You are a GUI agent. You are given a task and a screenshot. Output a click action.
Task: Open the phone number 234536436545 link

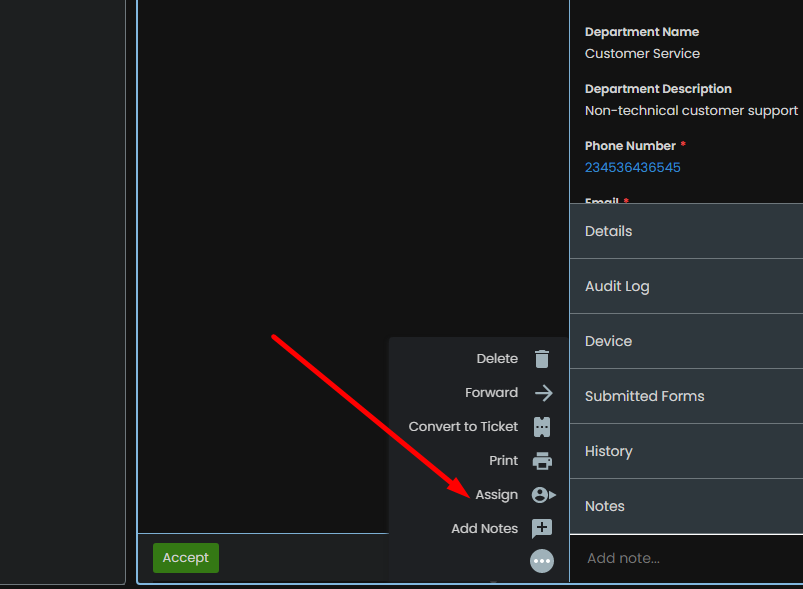tap(632, 168)
